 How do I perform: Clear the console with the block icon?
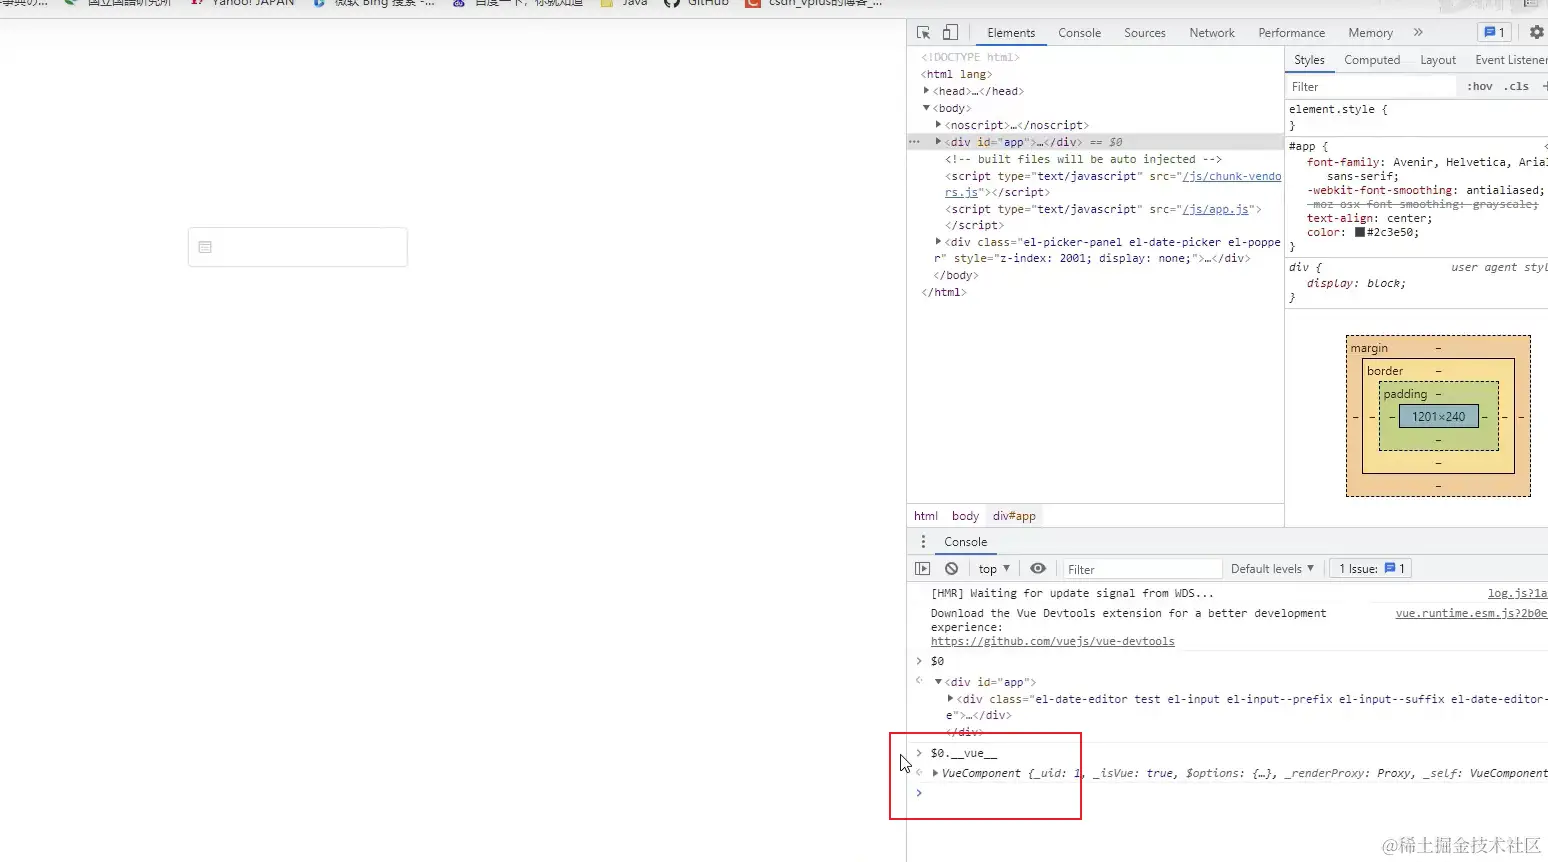(951, 568)
